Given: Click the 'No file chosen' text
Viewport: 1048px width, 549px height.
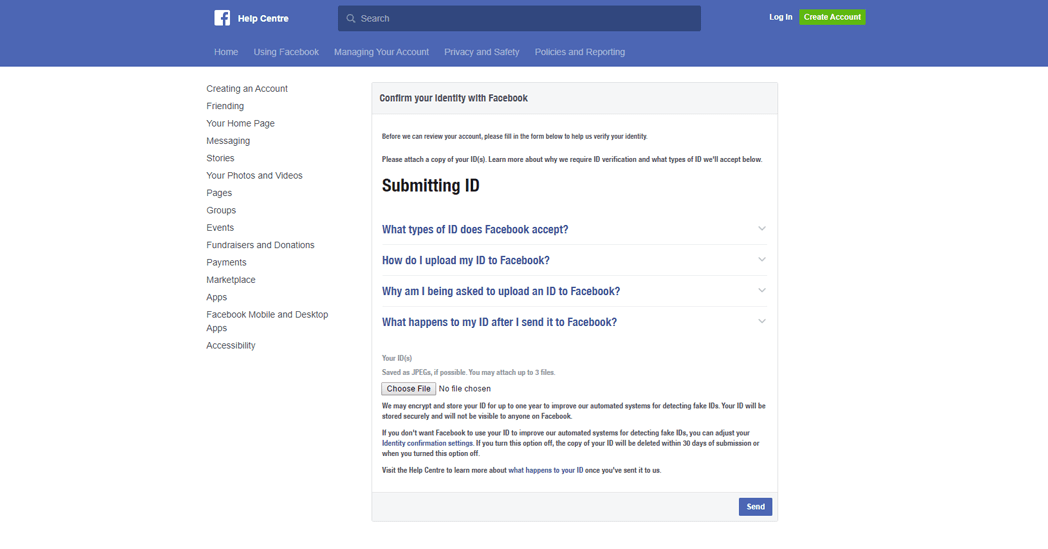Looking at the screenshot, I should click(465, 389).
